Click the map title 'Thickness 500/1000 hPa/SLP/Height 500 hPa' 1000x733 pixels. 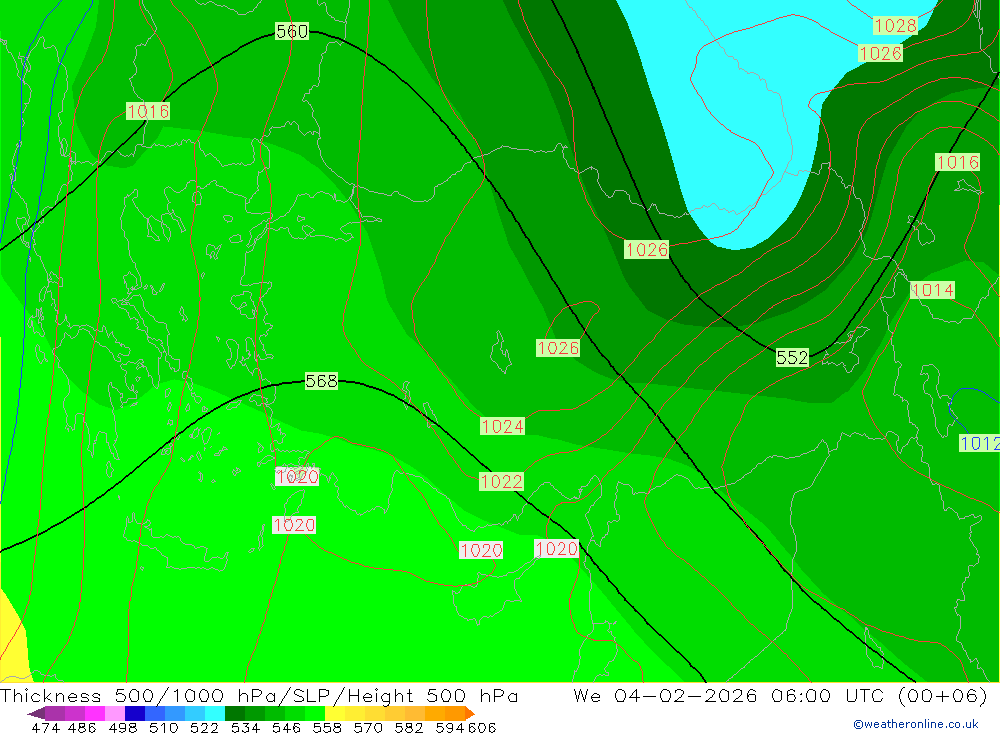tap(259, 696)
